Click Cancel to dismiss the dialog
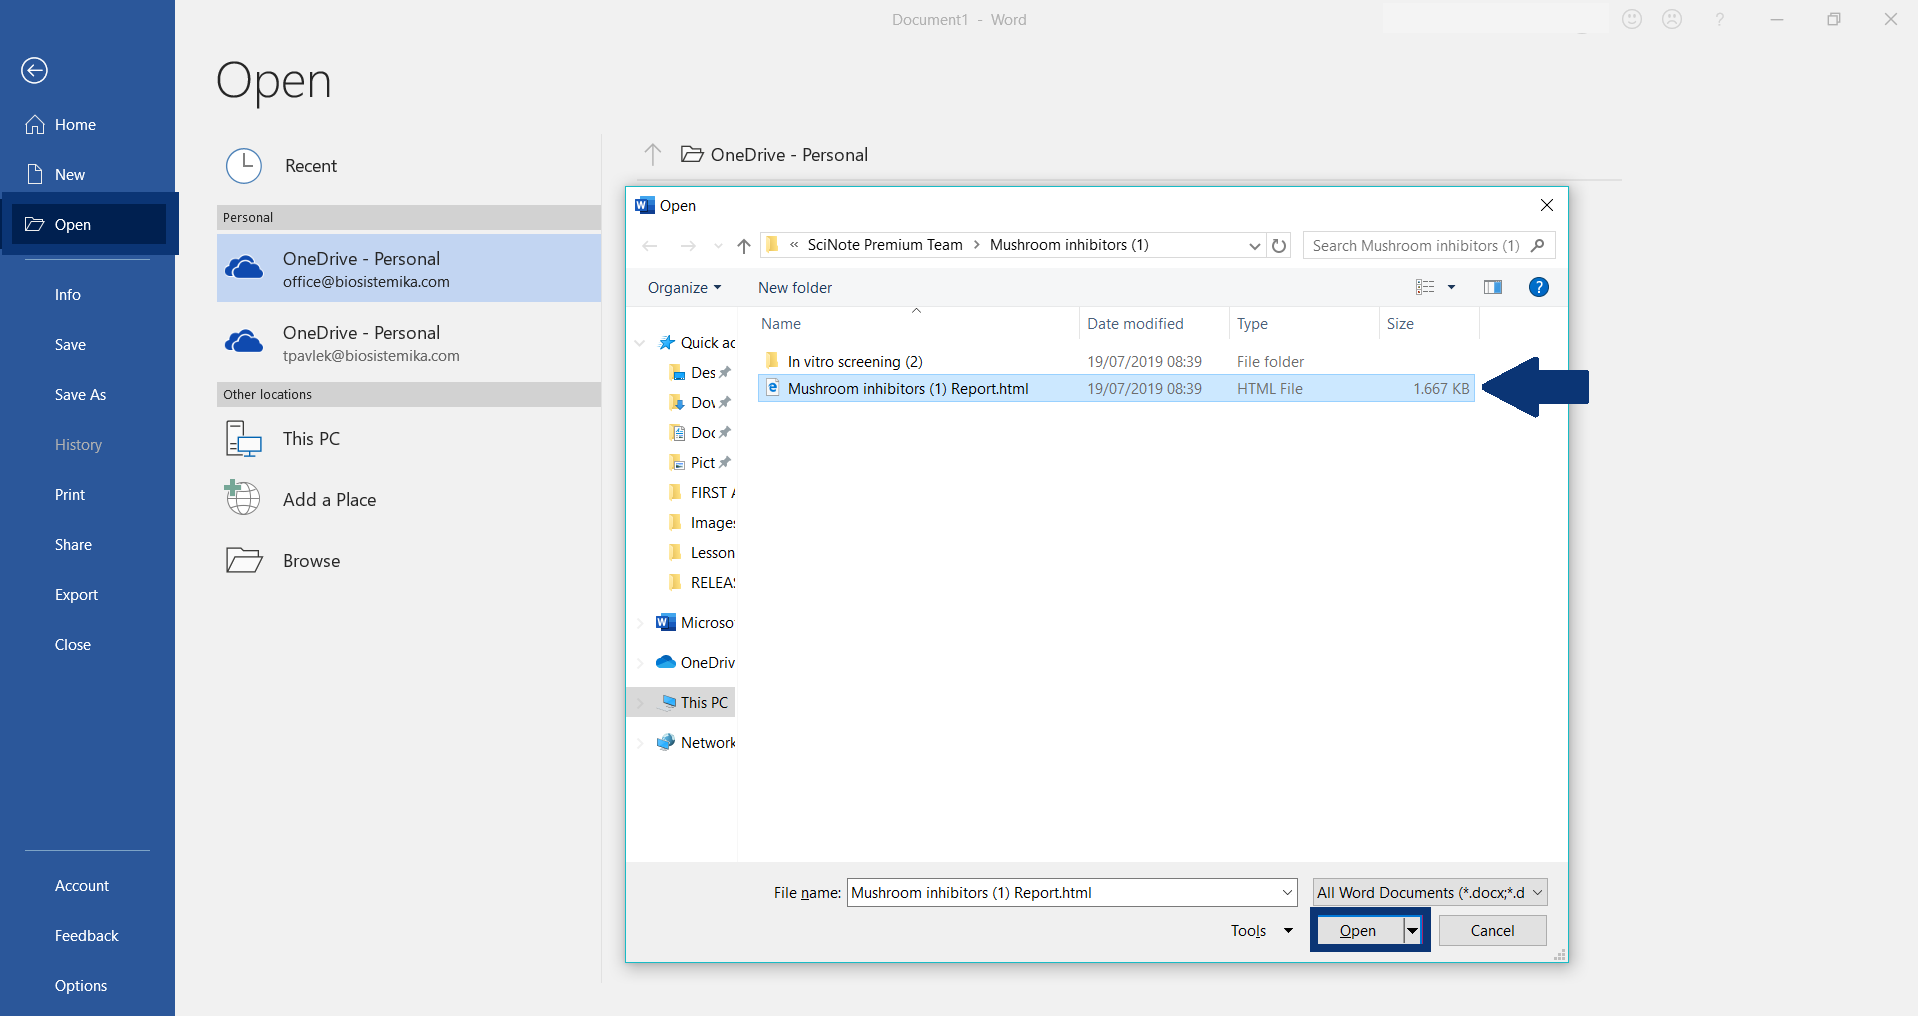 point(1492,930)
